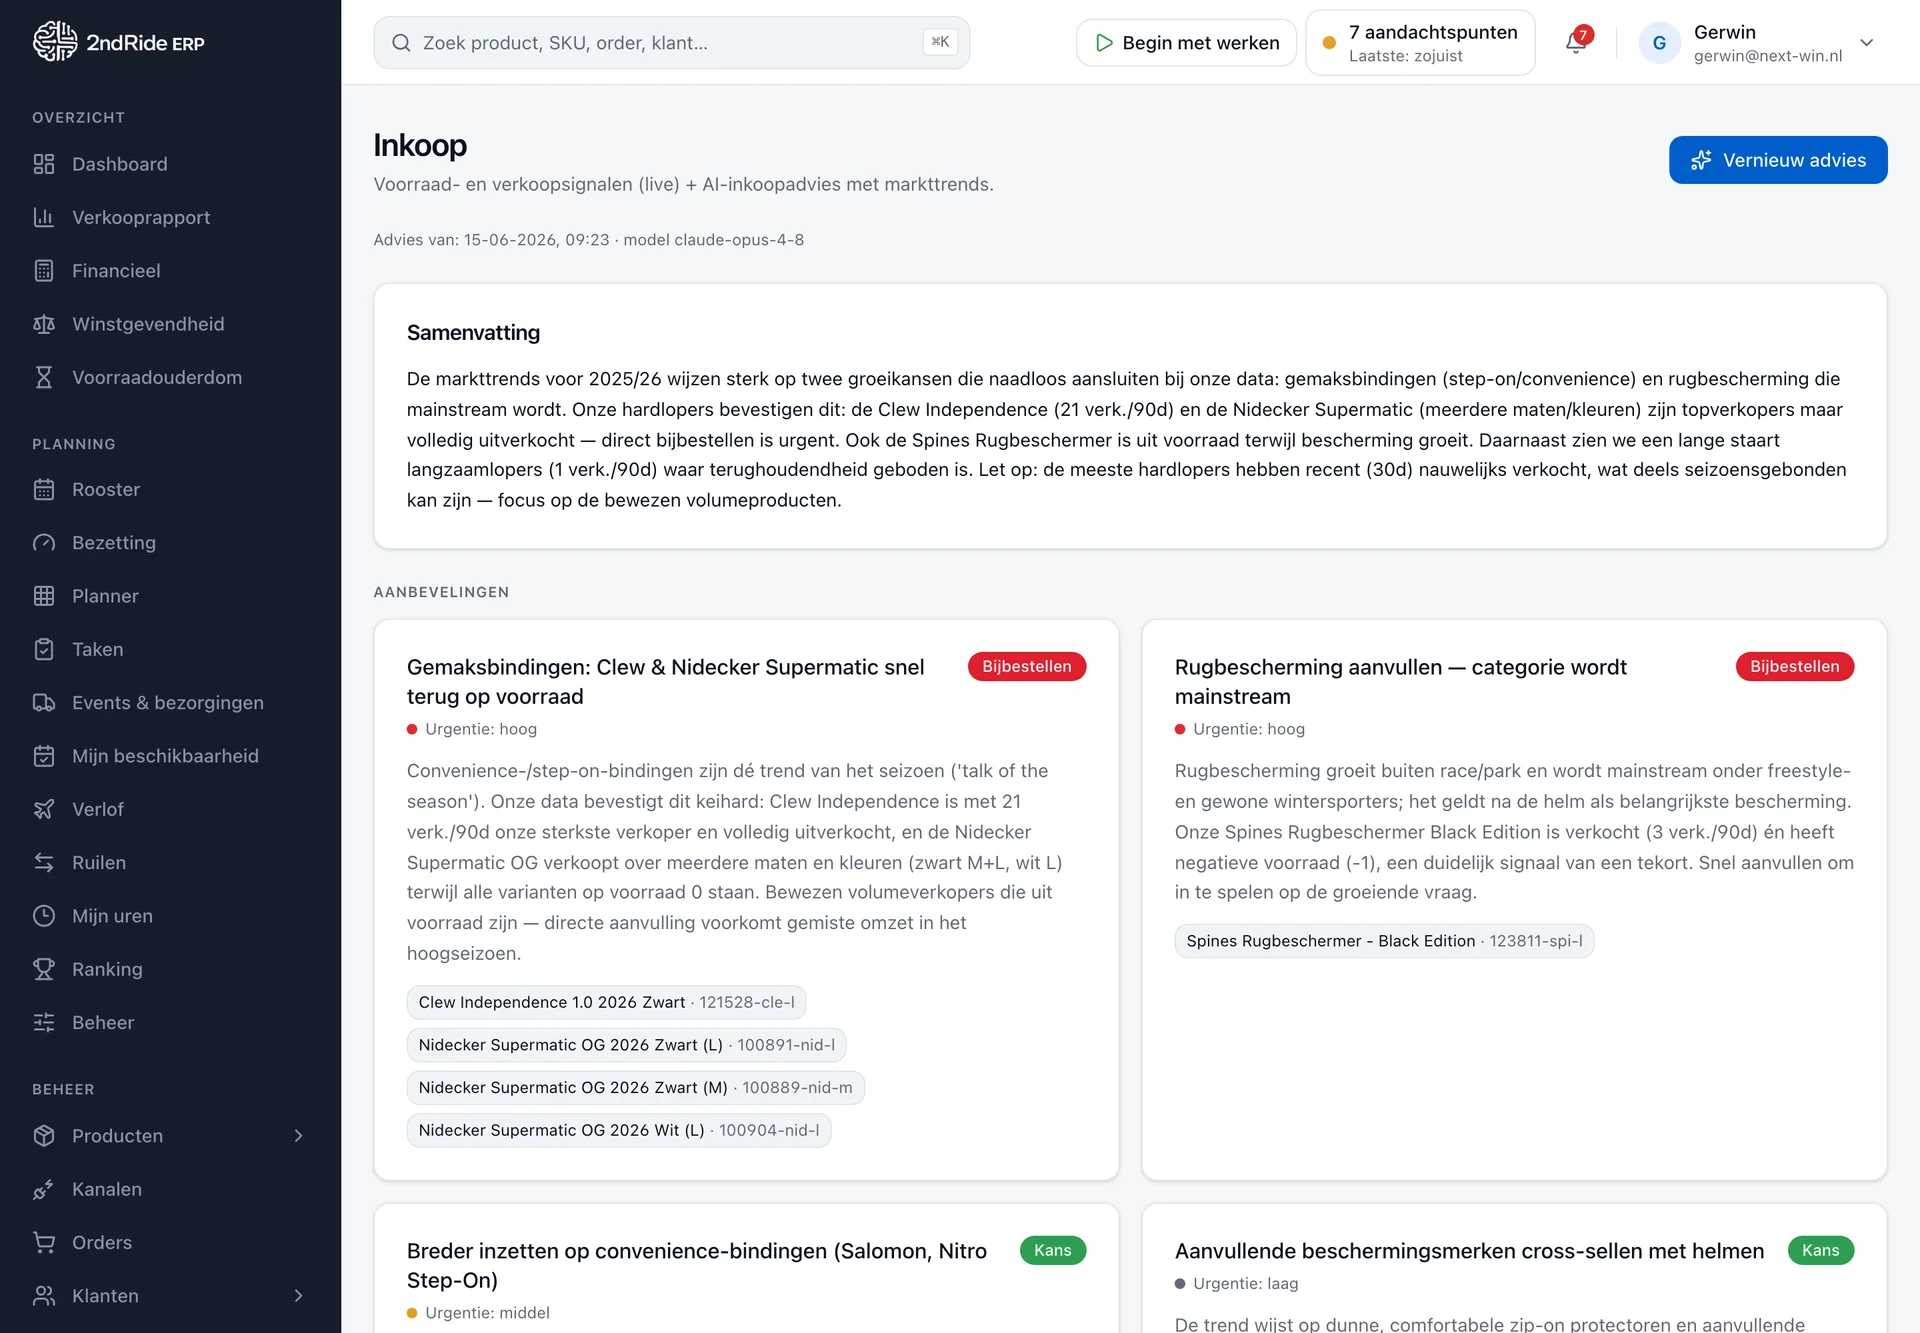Viewport: 1920px width, 1333px height.
Task: Click 'Aanvullende beschermingsmerken cross-sellen' title
Action: (1470, 1251)
